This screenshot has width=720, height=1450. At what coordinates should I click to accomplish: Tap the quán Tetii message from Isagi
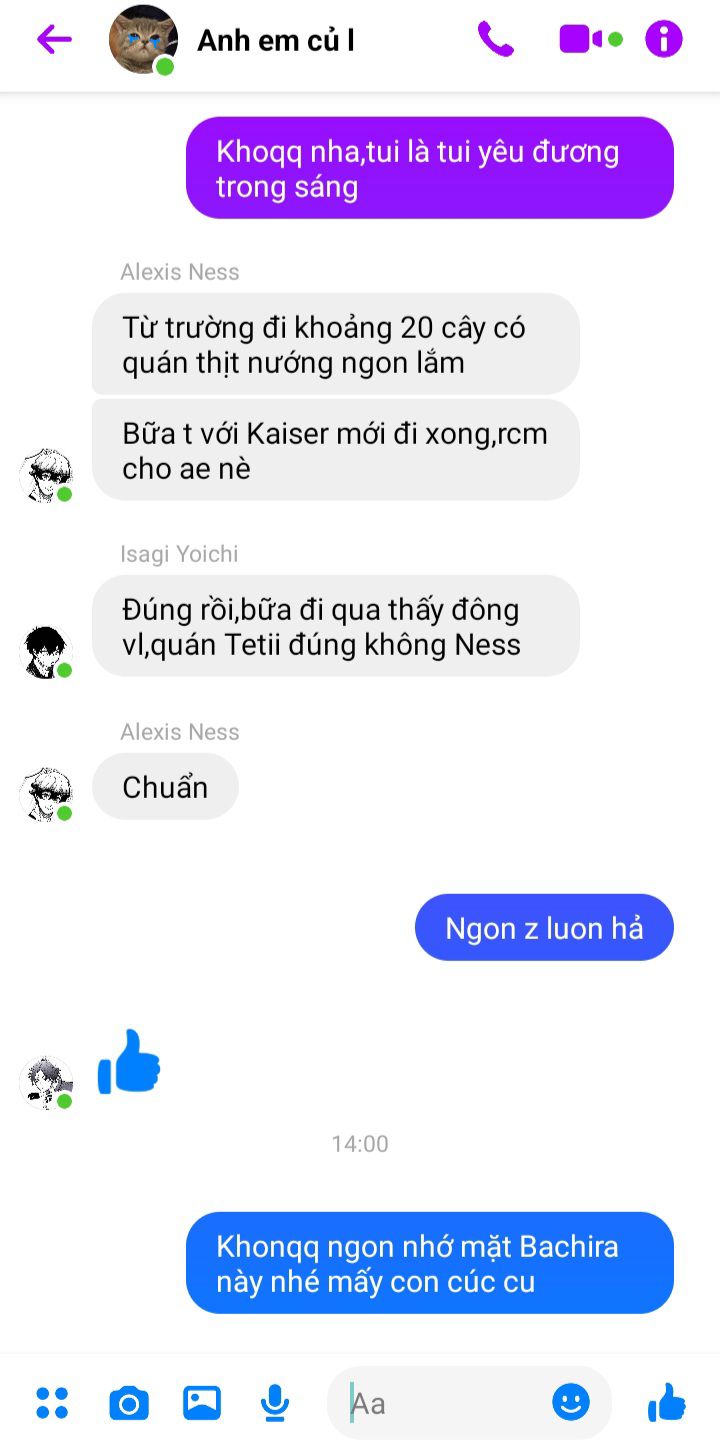click(x=336, y=626)
